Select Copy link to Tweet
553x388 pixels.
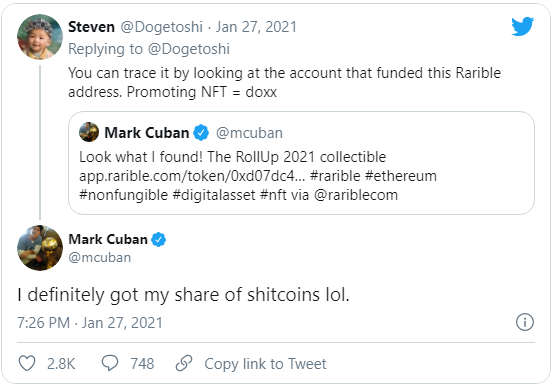[x=265, y=364]
